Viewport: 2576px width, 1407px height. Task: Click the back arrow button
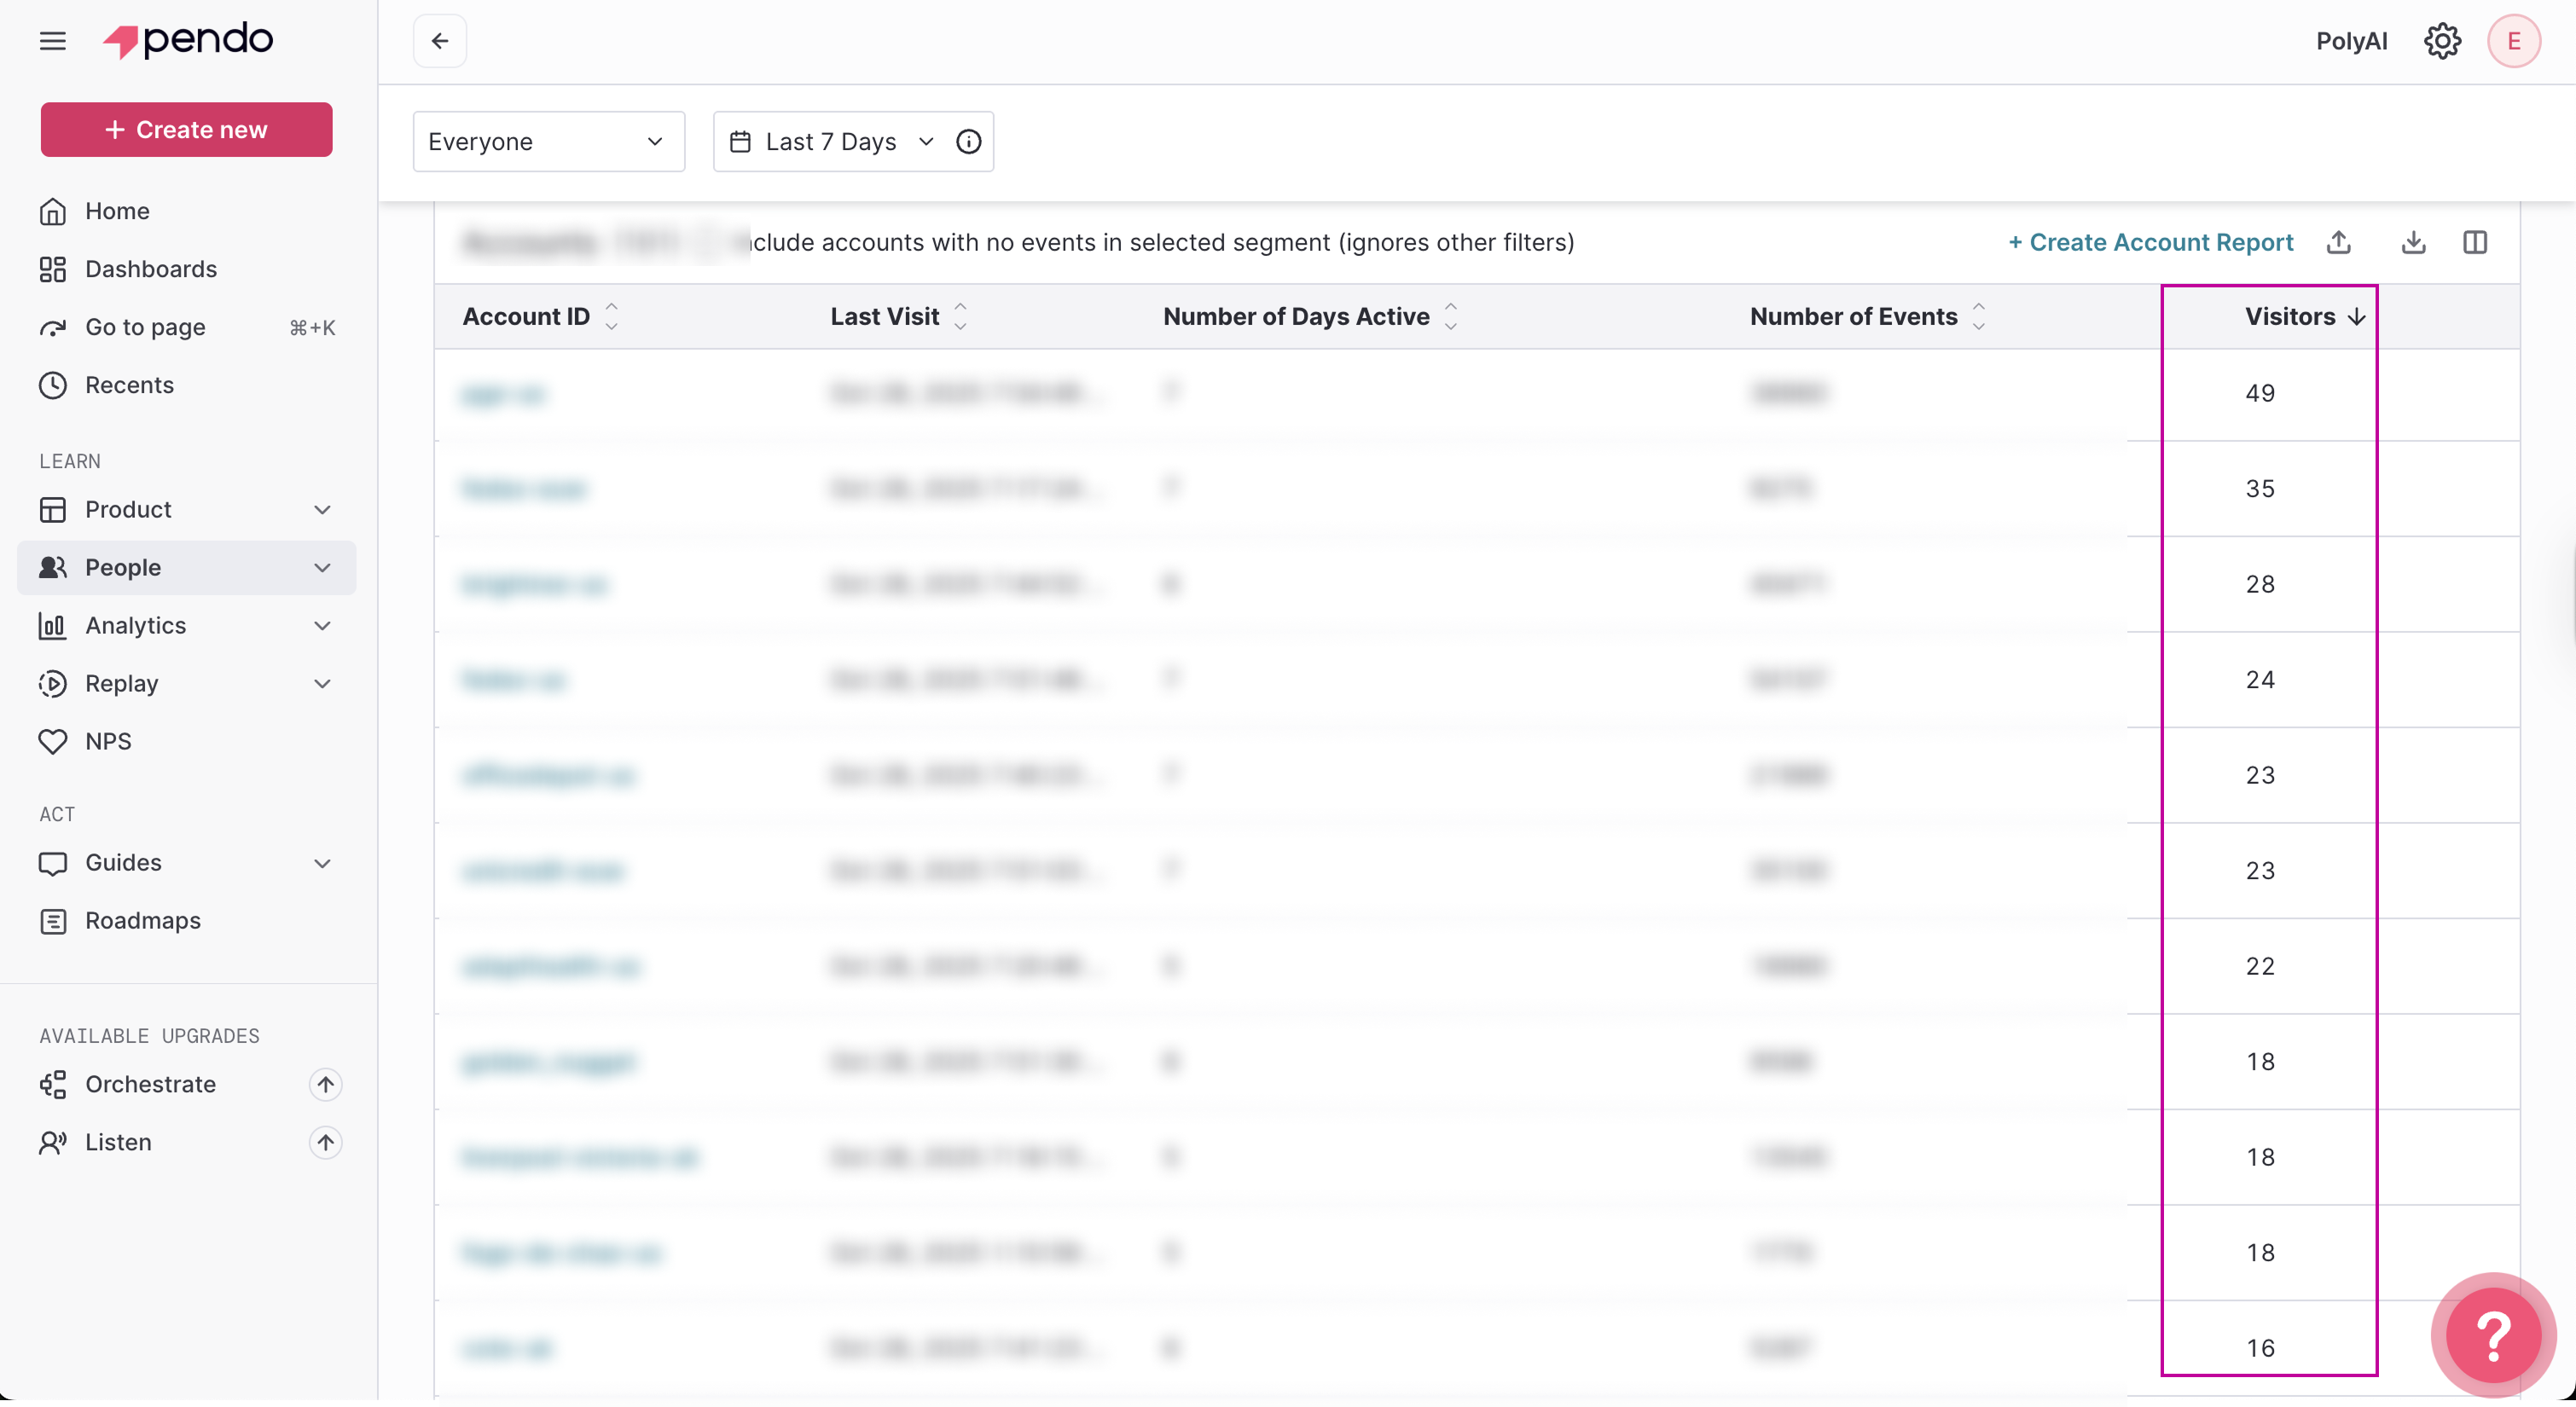pyautogui.click(x=440, y=41)
